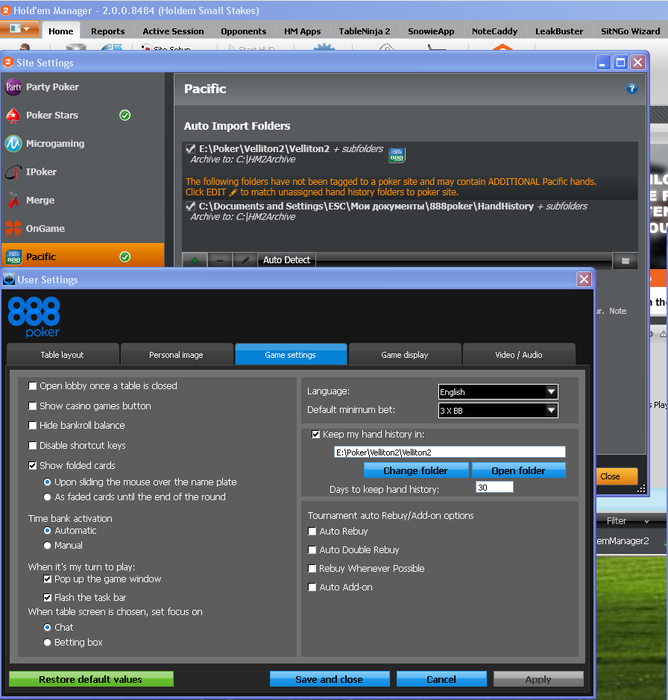Select Betting box focus option
Image resolution: width=668 pixels, height=700 pixels.
tap(47, 642)
